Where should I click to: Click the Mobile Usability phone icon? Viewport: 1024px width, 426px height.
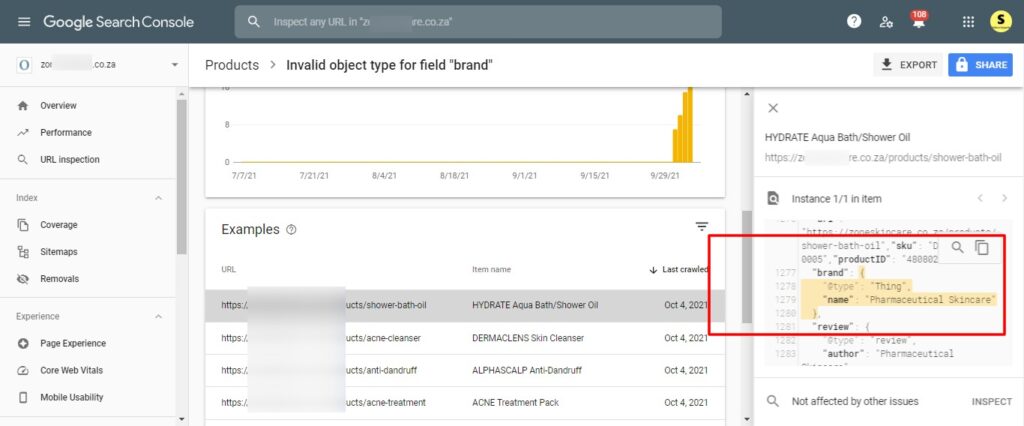coord(23,397)
